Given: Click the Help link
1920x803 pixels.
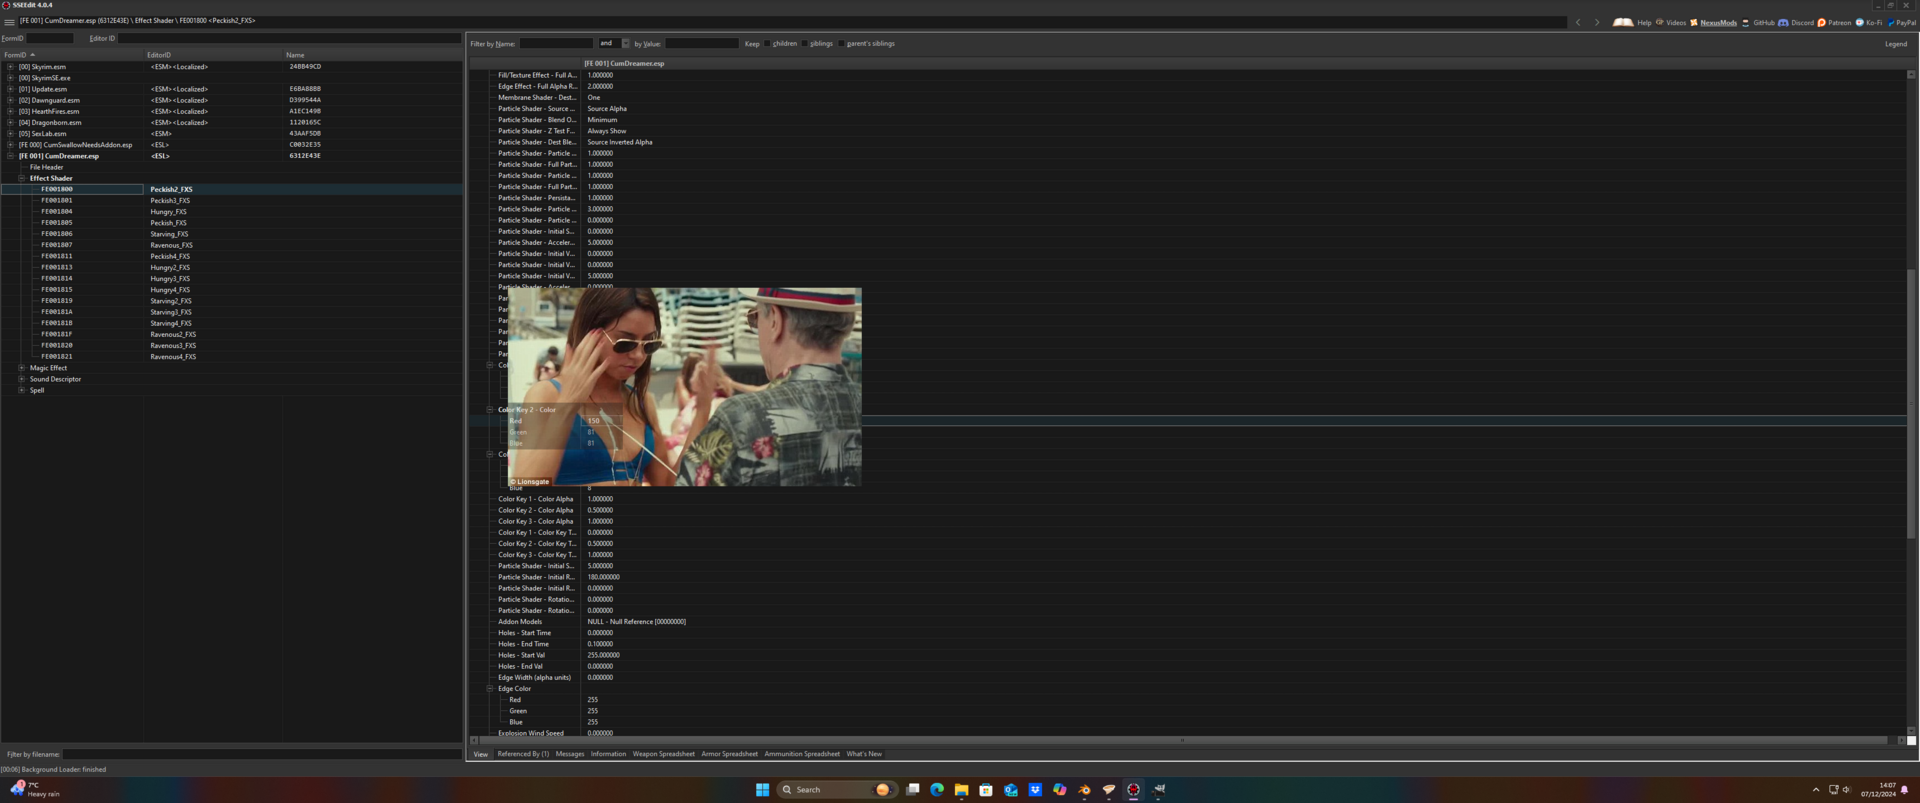Looking at the screenshot, I should [x=1644, y=22].
